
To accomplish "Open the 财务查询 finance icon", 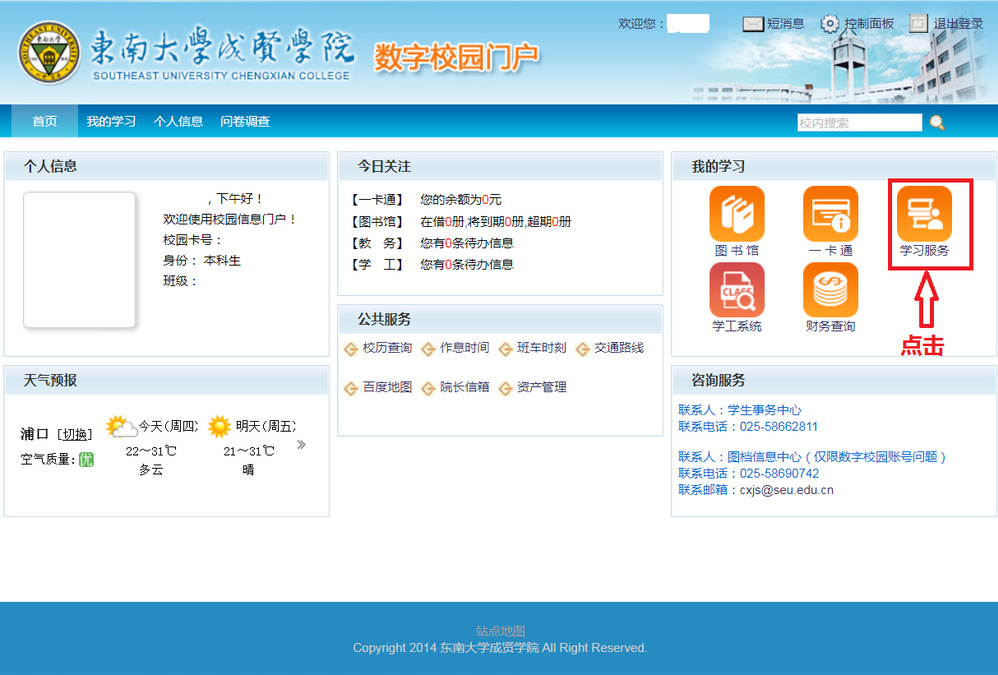I will point(830,290).
